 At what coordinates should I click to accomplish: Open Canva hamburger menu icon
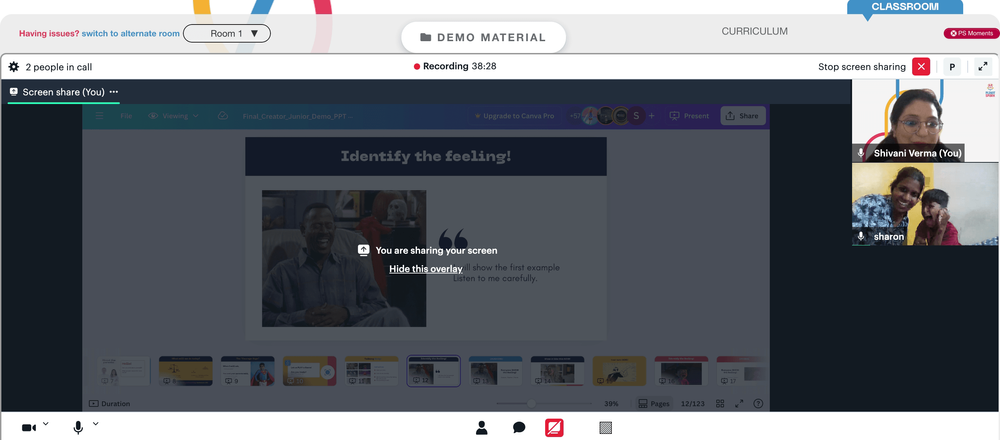point(99,116)
